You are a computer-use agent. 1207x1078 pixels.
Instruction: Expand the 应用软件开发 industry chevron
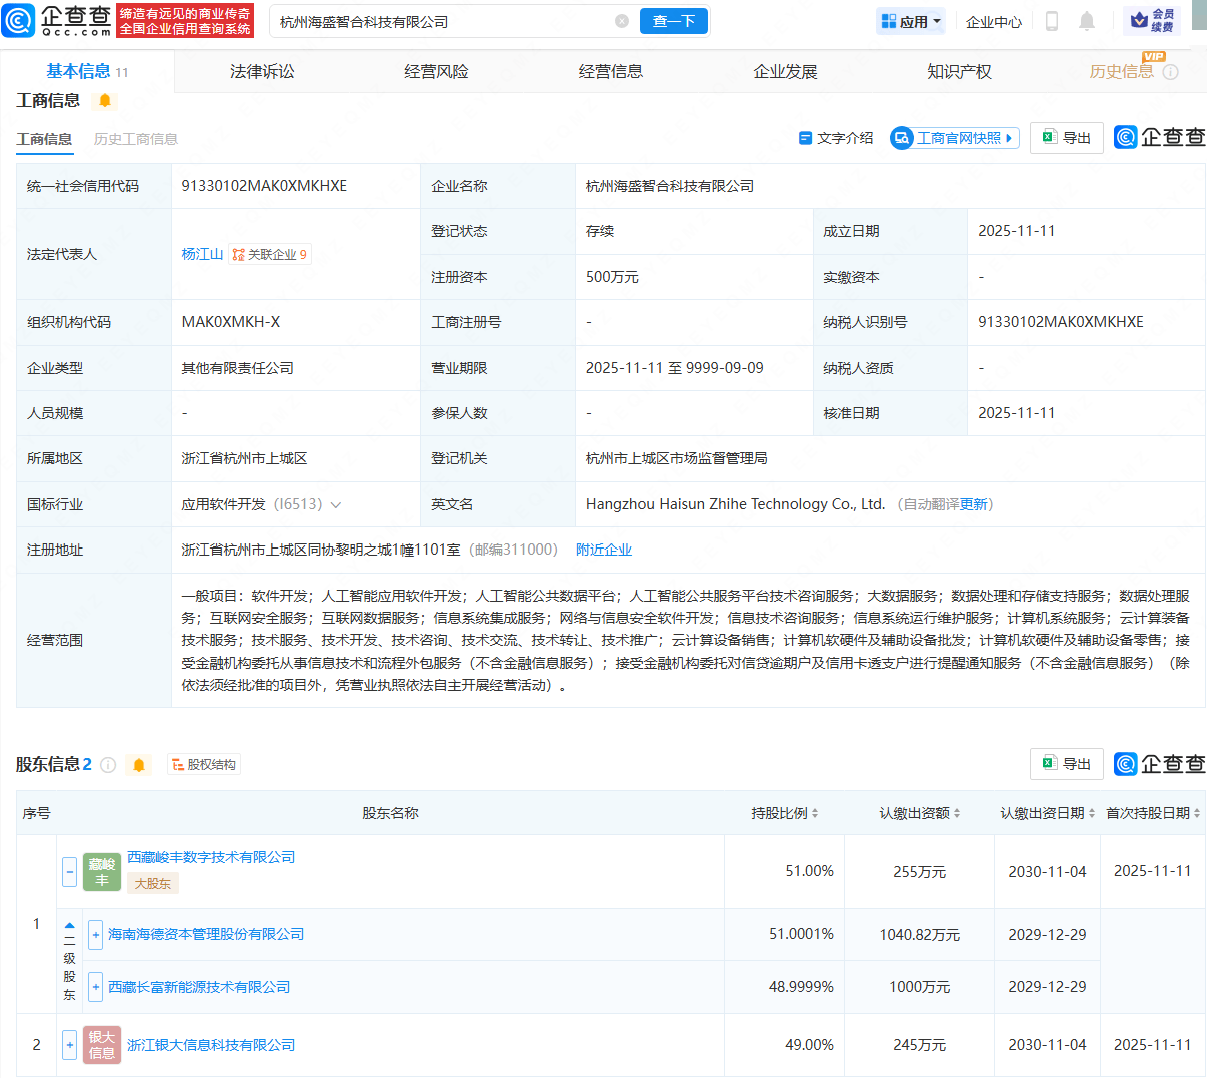[336, 505]
